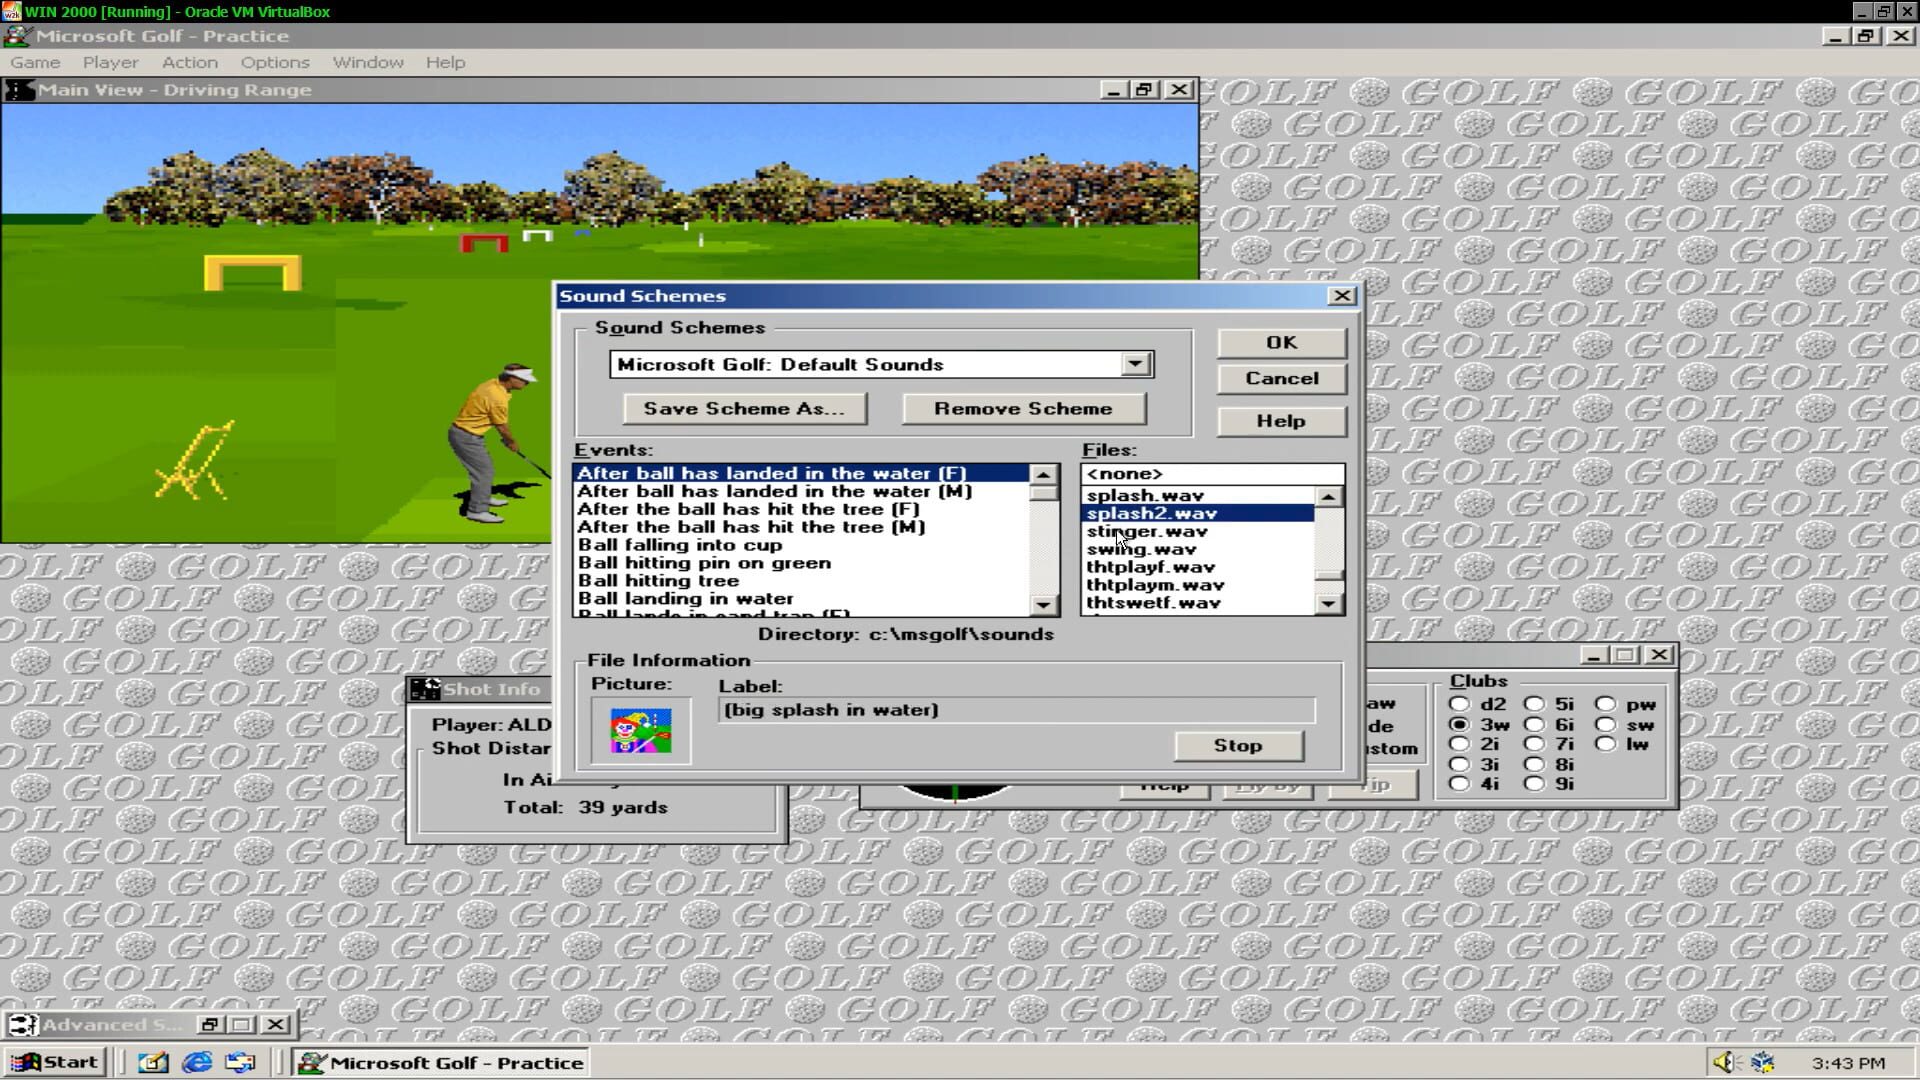The image size is (1920, 1080).
Task: Open Outlook Express from Quick Launch
Action: tap(240, 1062)
